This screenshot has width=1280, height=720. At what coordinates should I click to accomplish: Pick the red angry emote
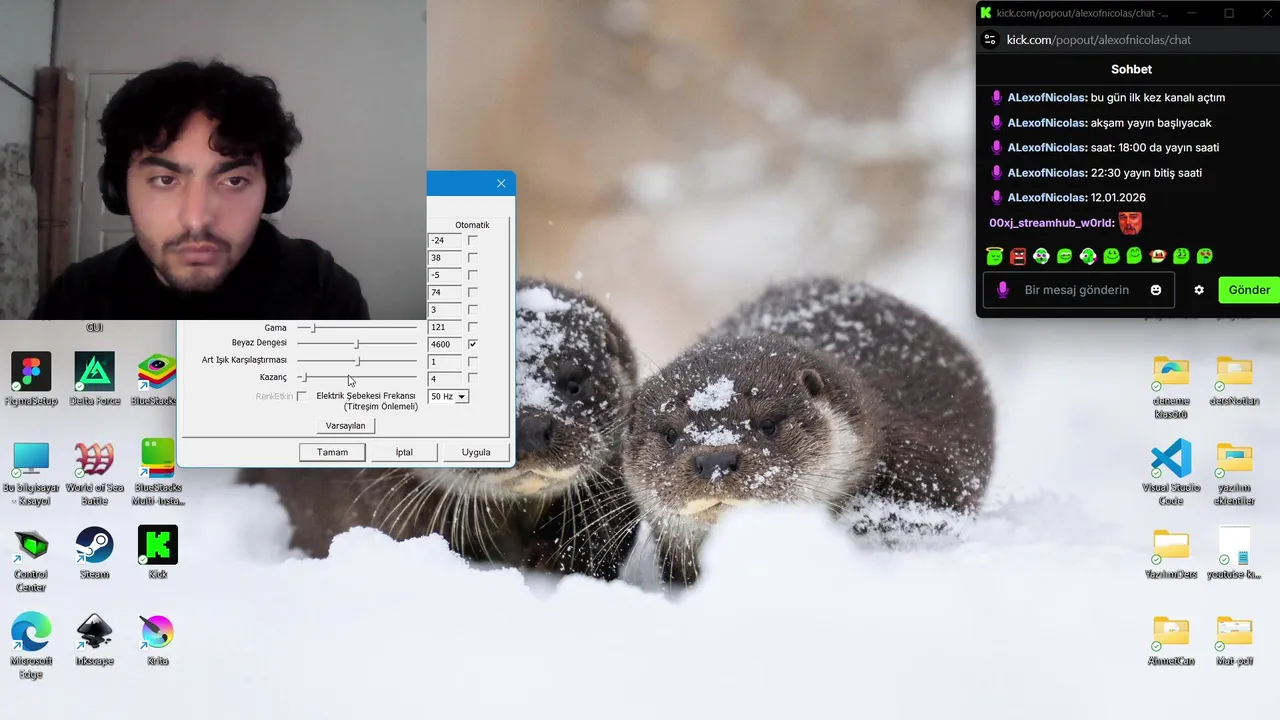coord(1018,257)
